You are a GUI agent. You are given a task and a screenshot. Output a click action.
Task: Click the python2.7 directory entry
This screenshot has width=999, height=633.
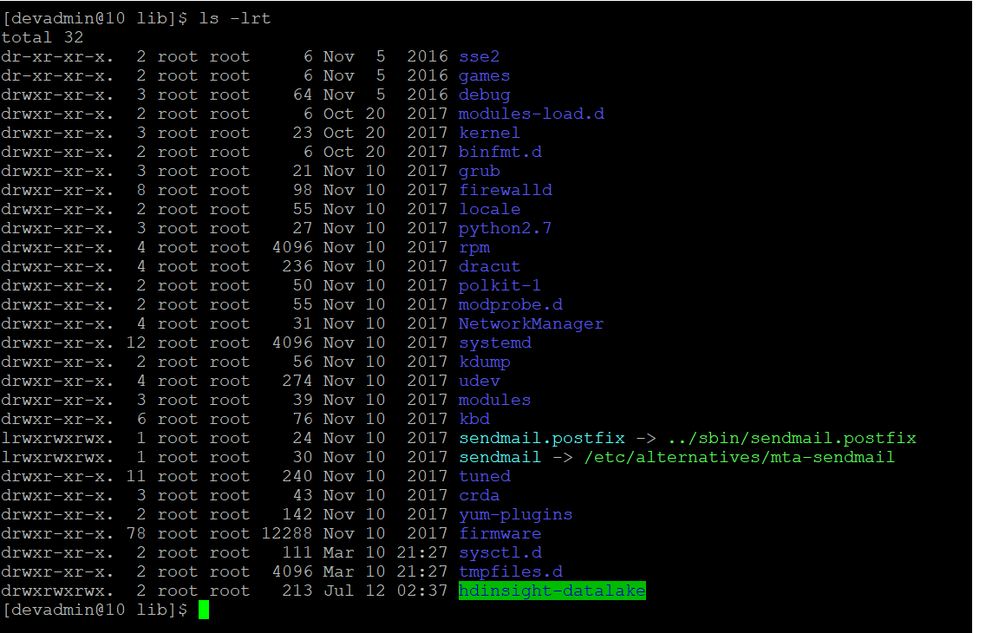[x=505, y=227]
